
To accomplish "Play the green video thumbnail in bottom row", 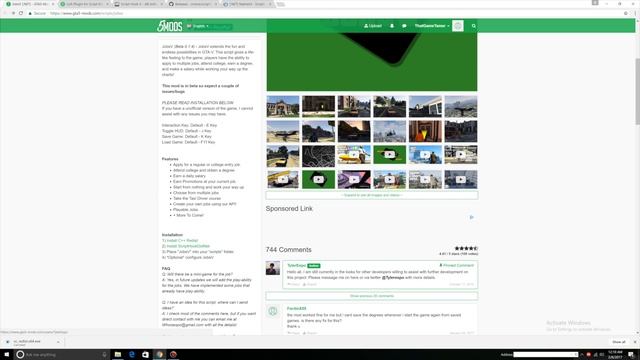I will [x=318, y=179].
